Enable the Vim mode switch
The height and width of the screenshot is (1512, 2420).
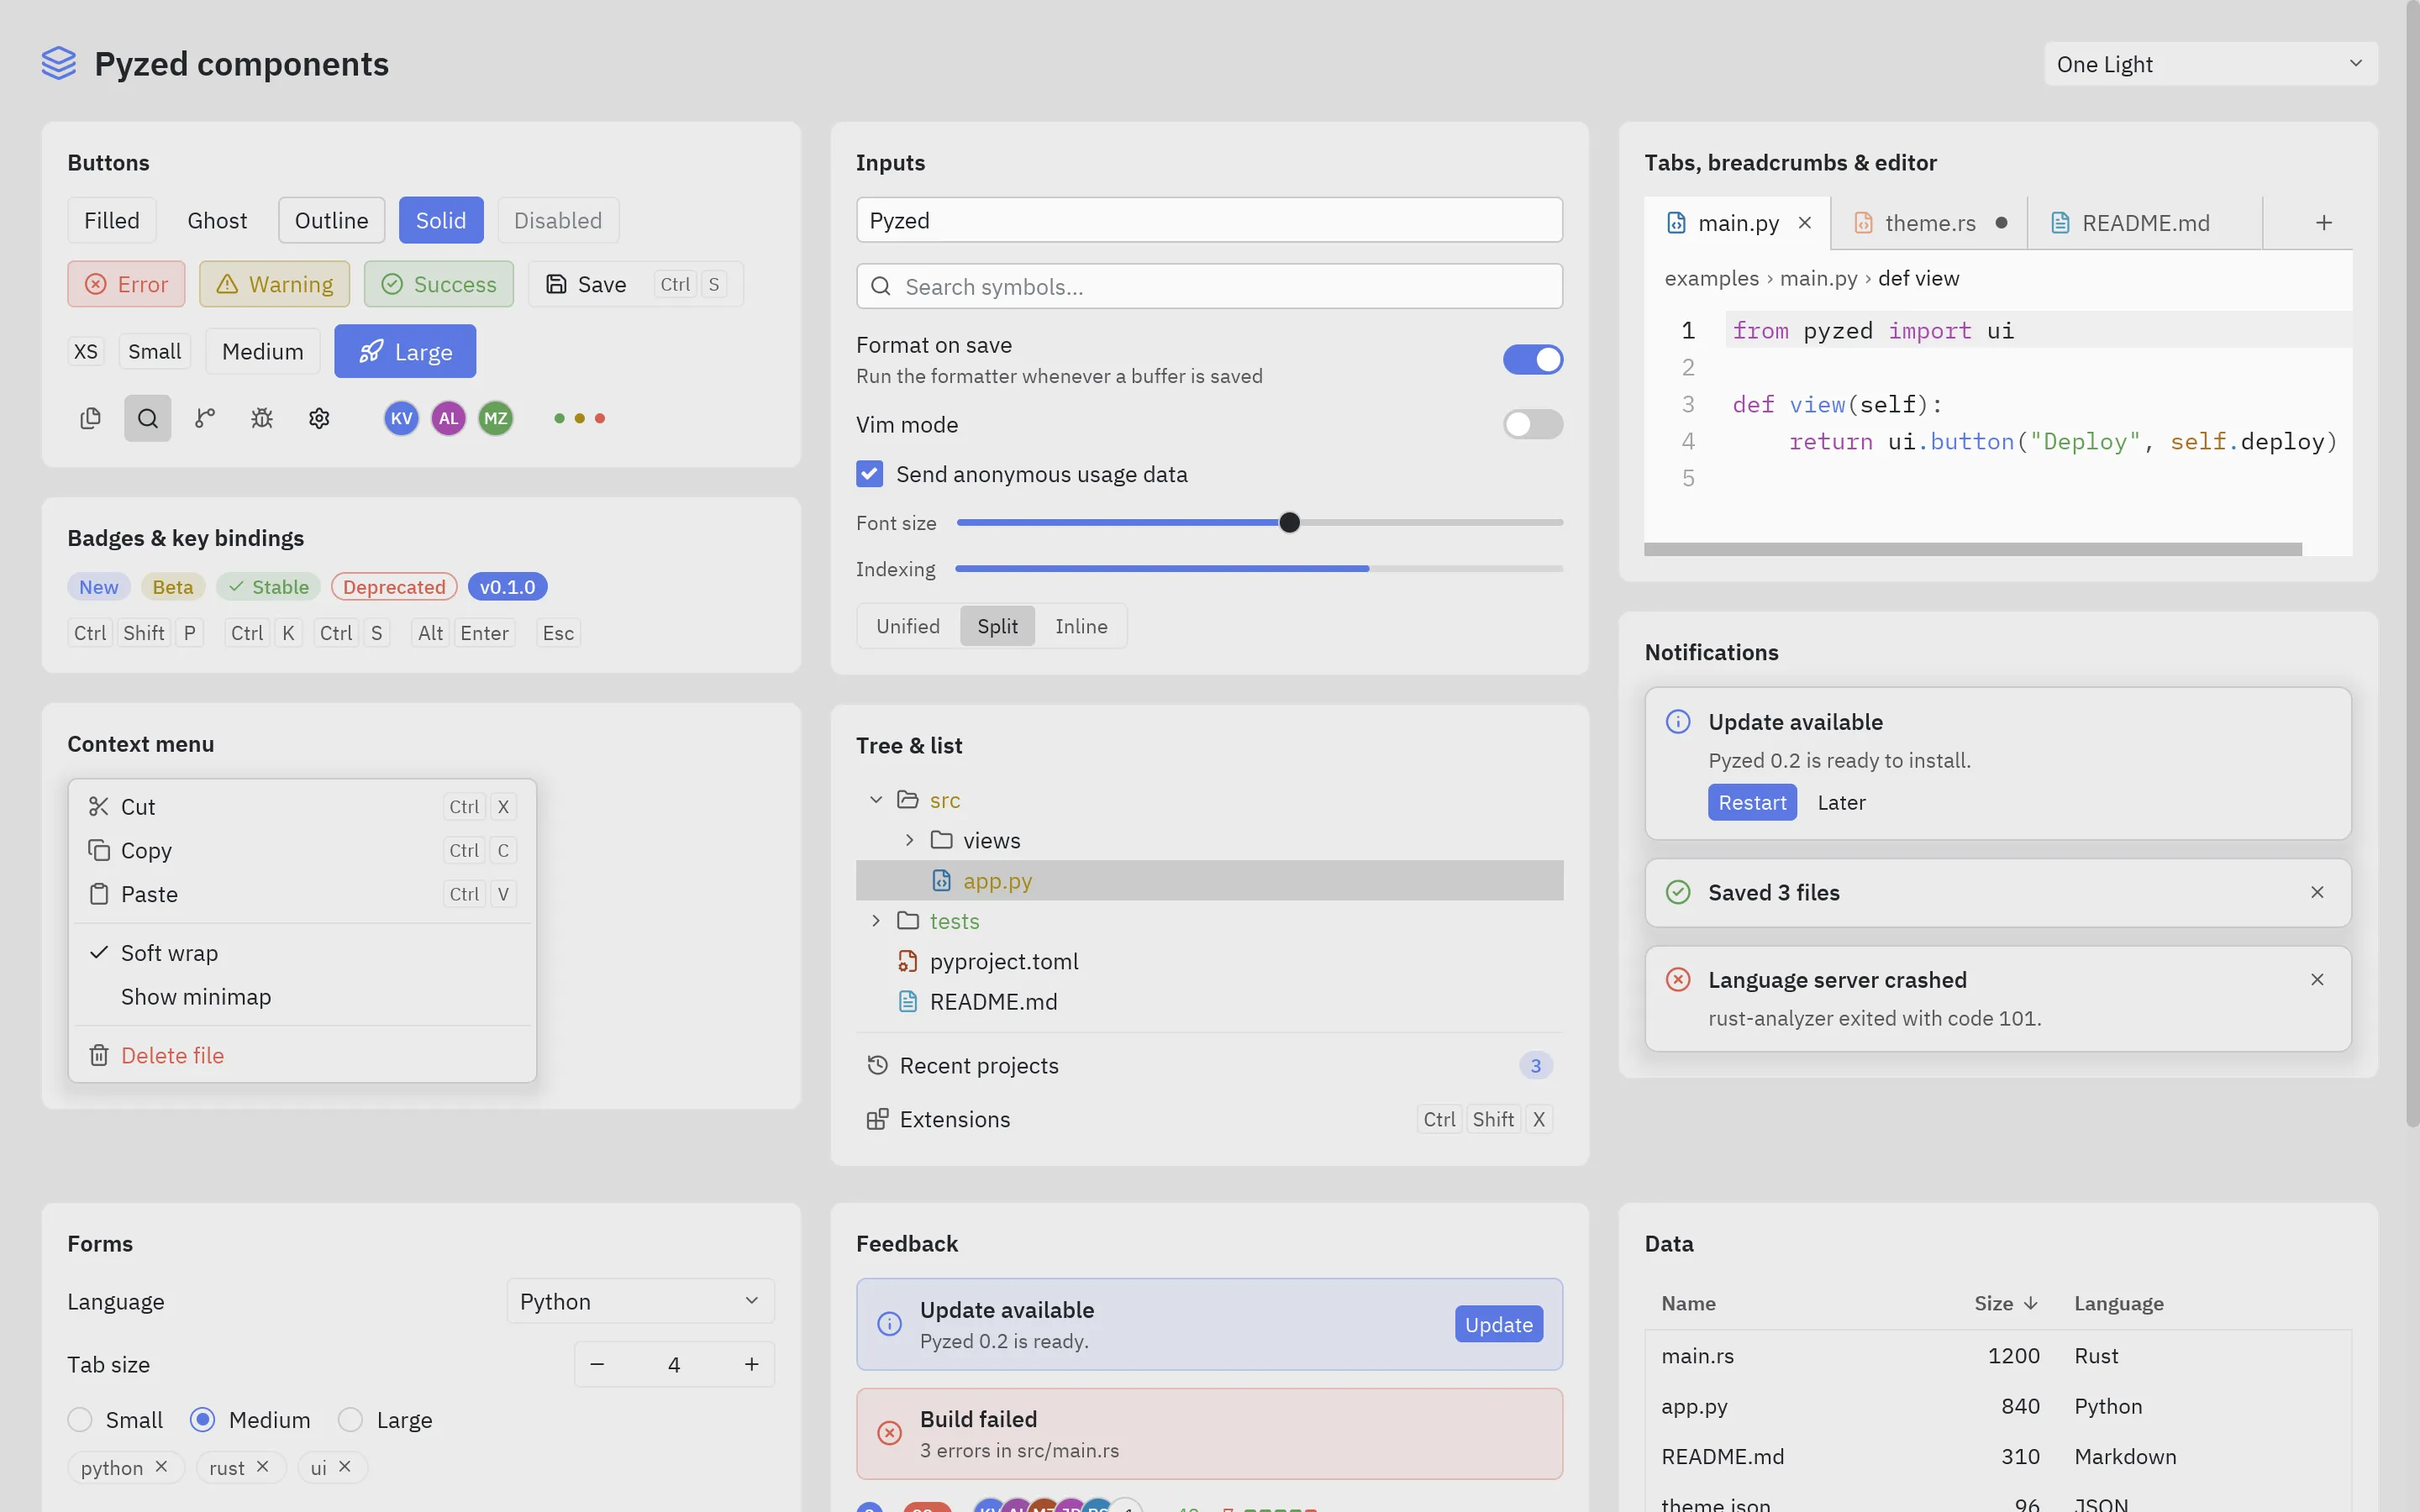point(1532,424)
